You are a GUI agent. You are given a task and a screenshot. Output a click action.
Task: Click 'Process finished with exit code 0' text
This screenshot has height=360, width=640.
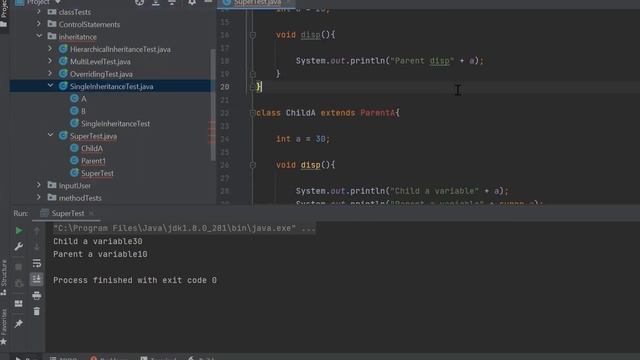click(x=135, y=280)
